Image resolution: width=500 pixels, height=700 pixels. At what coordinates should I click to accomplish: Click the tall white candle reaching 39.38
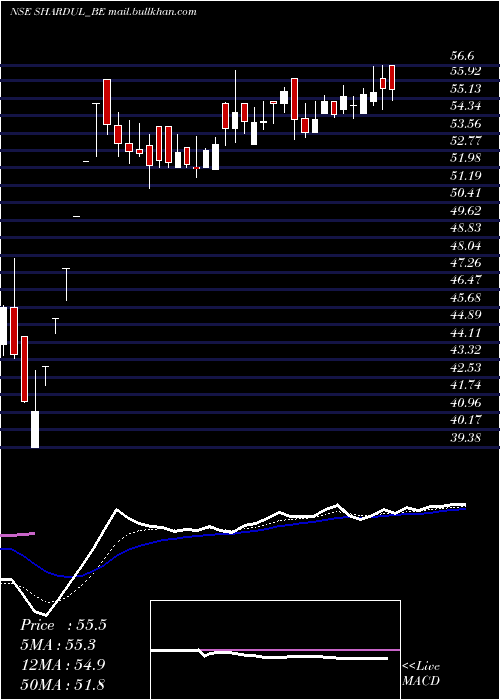click(35, 429)
